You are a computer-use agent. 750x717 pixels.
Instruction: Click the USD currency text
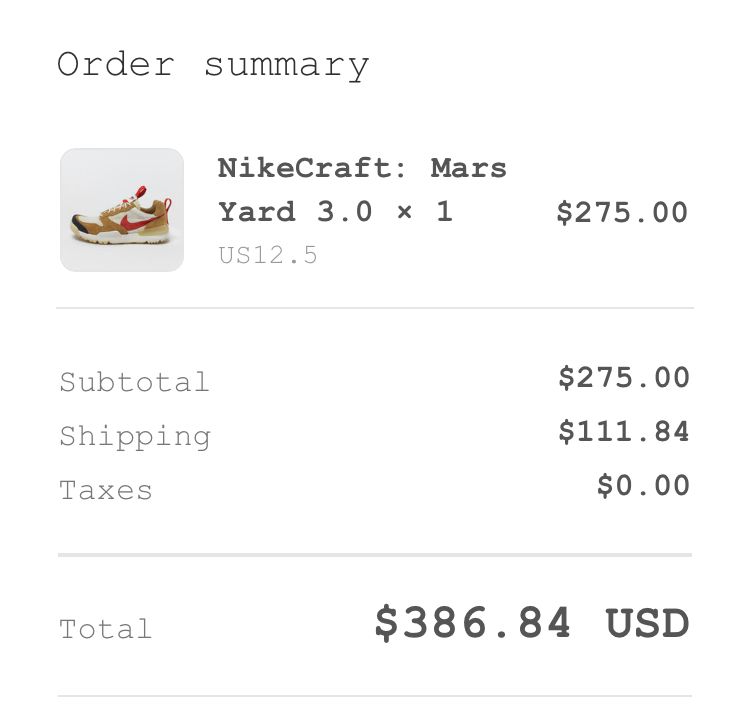[647, 623]
